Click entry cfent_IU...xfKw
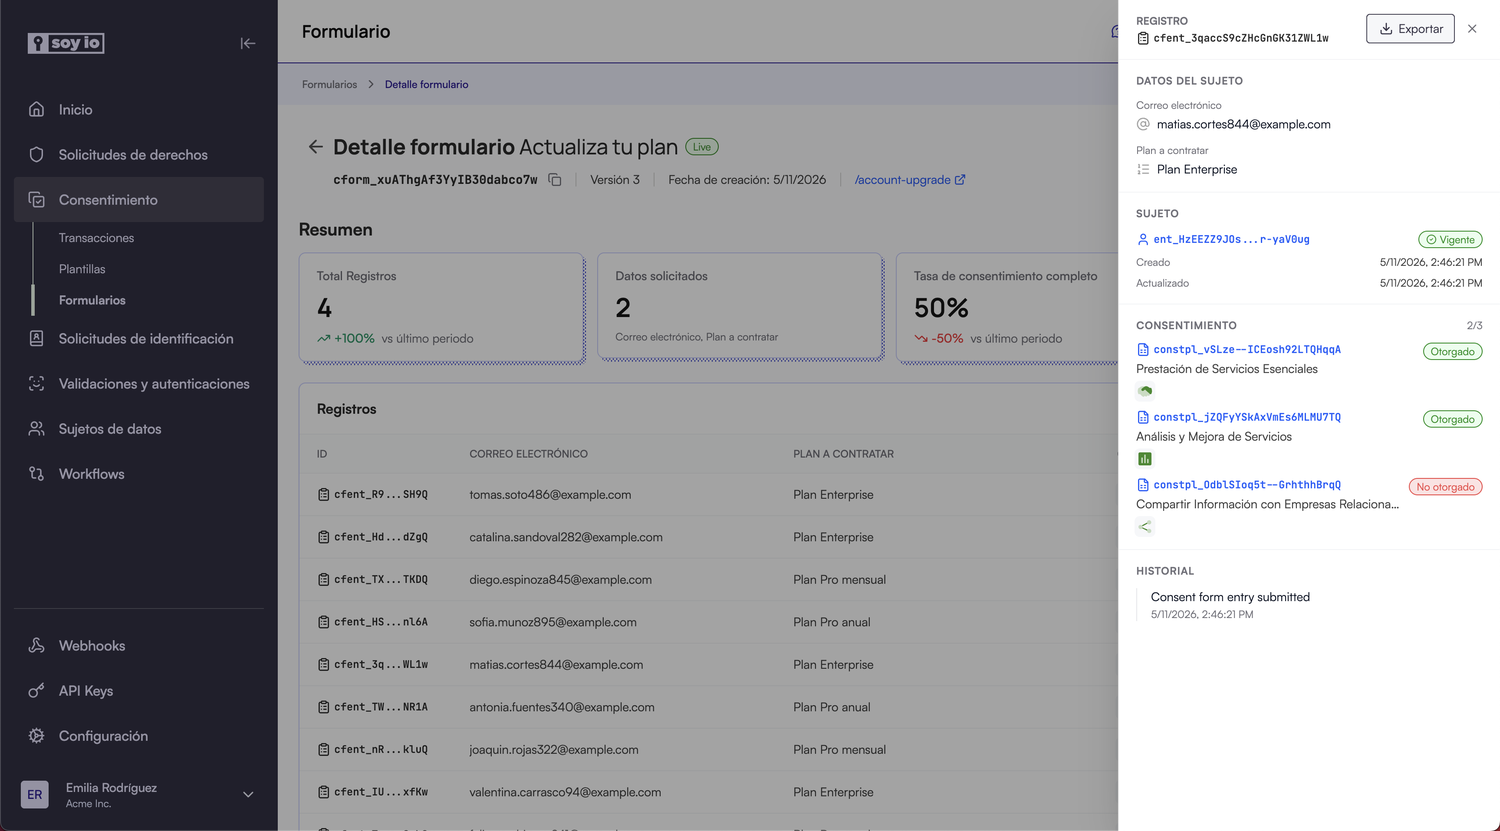The height and width of the screenshot is (831, 1500). pos(380,792)
